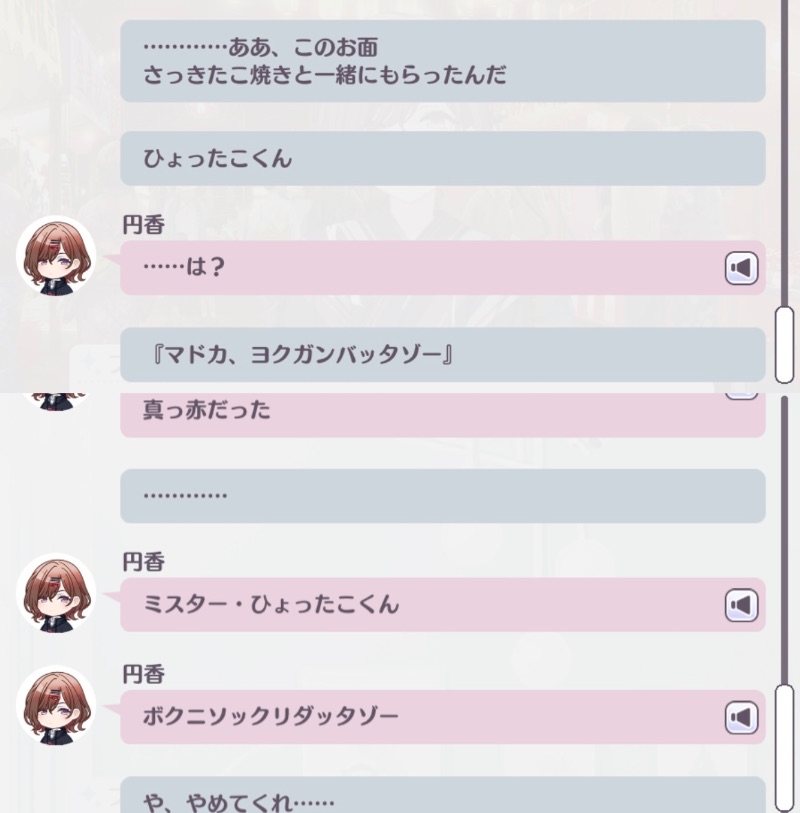Tap the 円香 name label above 「……は？」
Image resolution: width=800 pixels, height=813 pixels.
144,225
